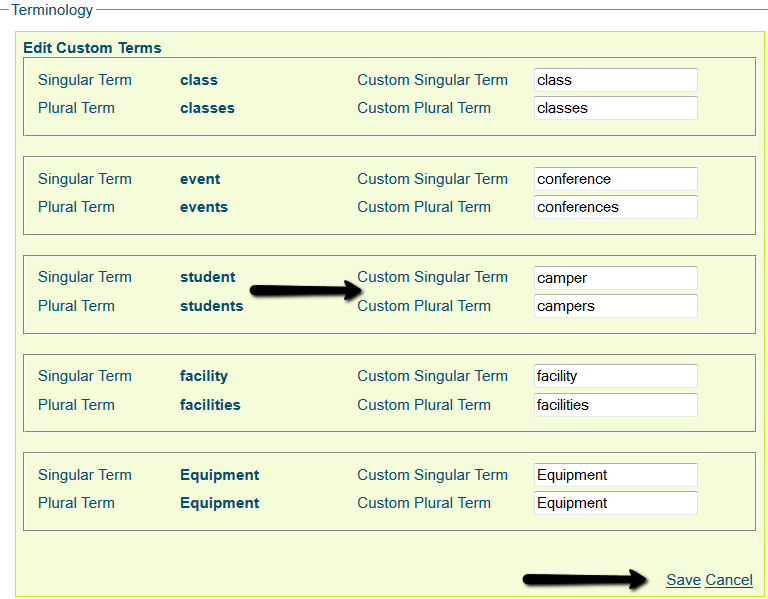Click the Custom Plural Term field containing 'classes'
Viewport: 768px width, 599px height.
(x=615, y=108)
